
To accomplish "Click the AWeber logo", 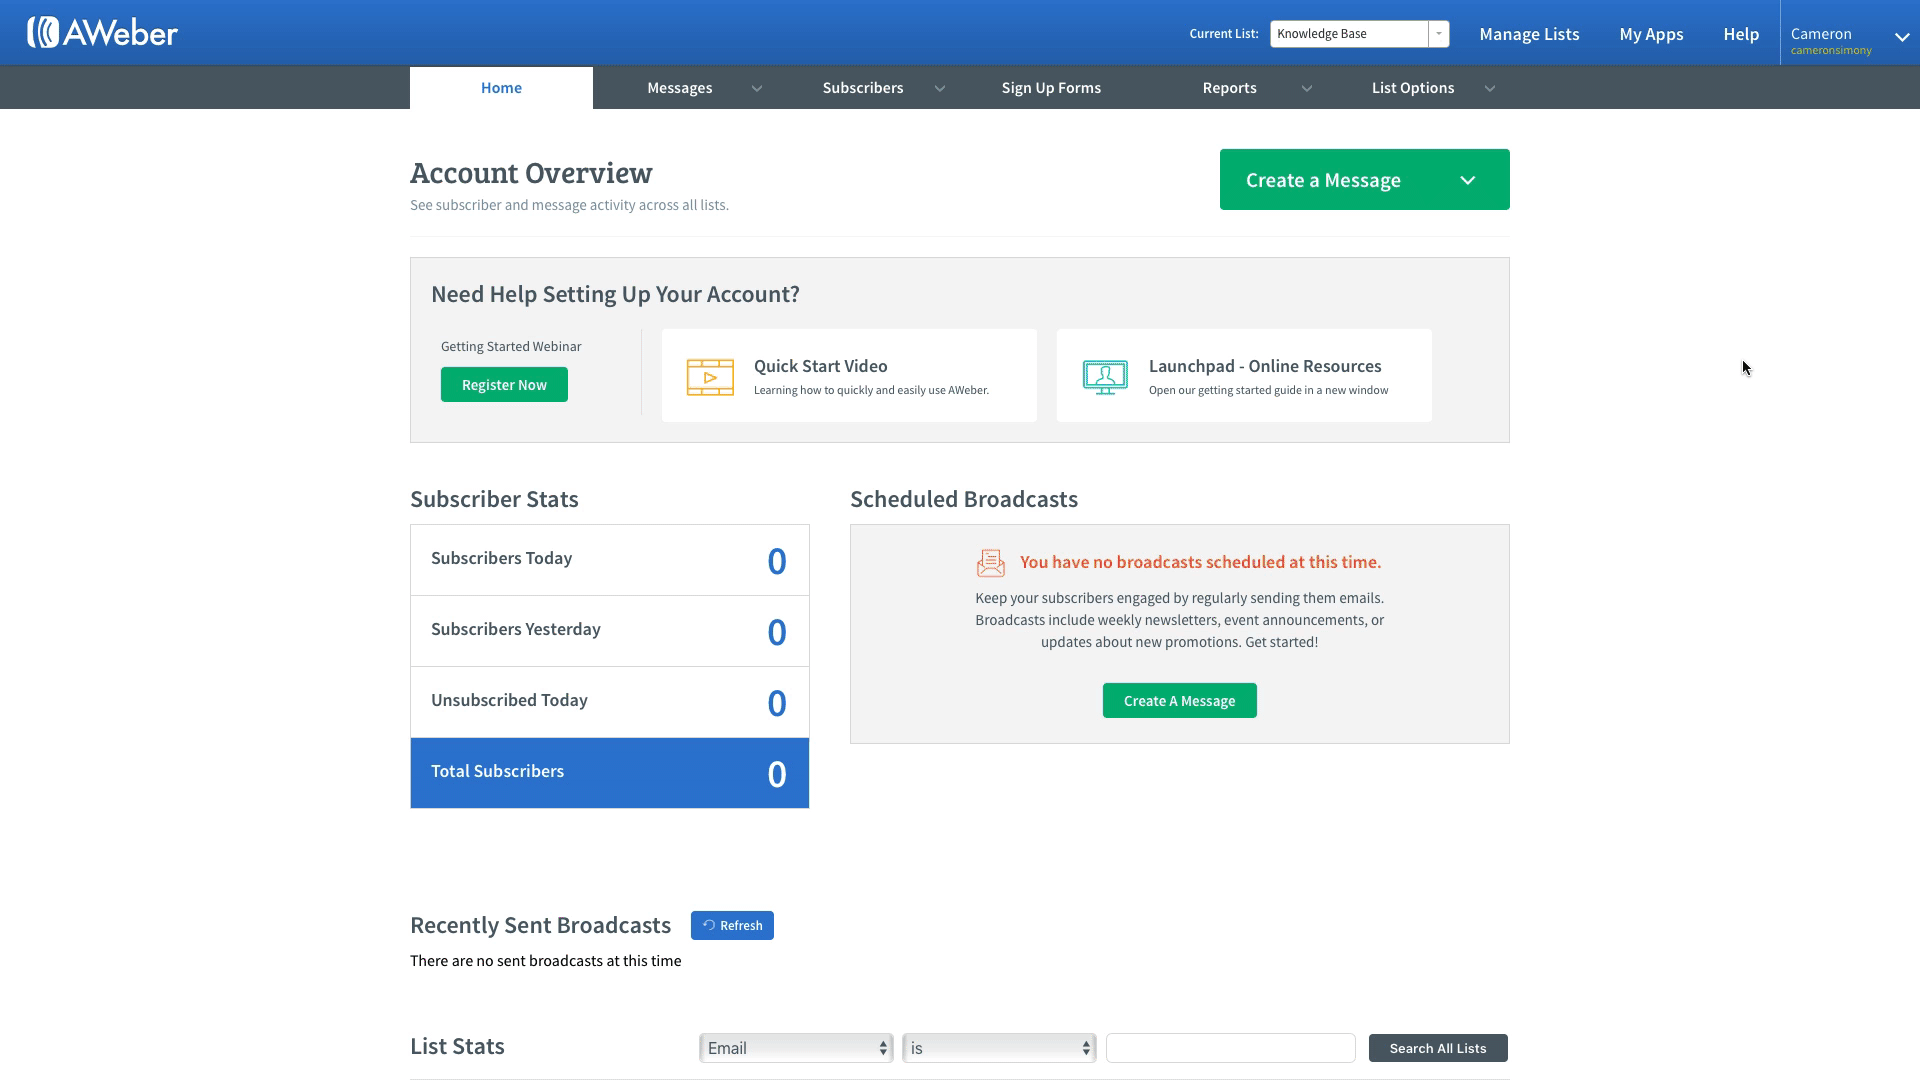I will click(102, 33).
